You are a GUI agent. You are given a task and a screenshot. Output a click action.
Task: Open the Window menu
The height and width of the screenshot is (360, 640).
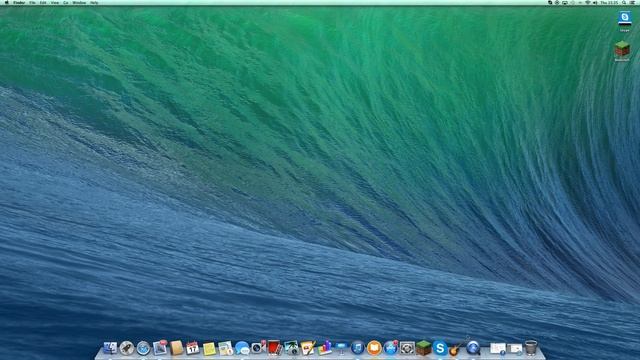79,2
